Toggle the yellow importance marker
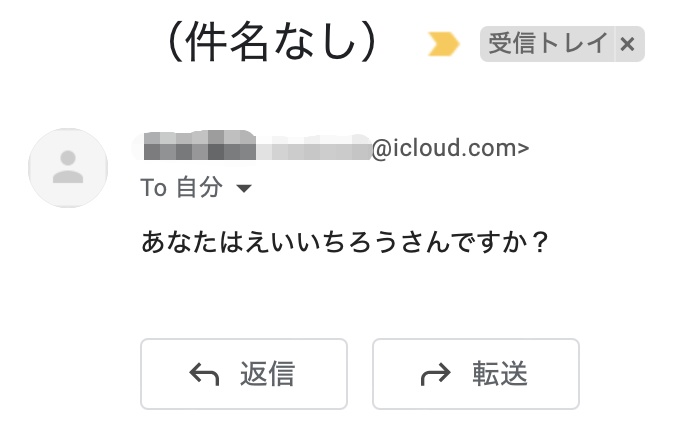Screen dimensions: 681x435 coord(443,44)
